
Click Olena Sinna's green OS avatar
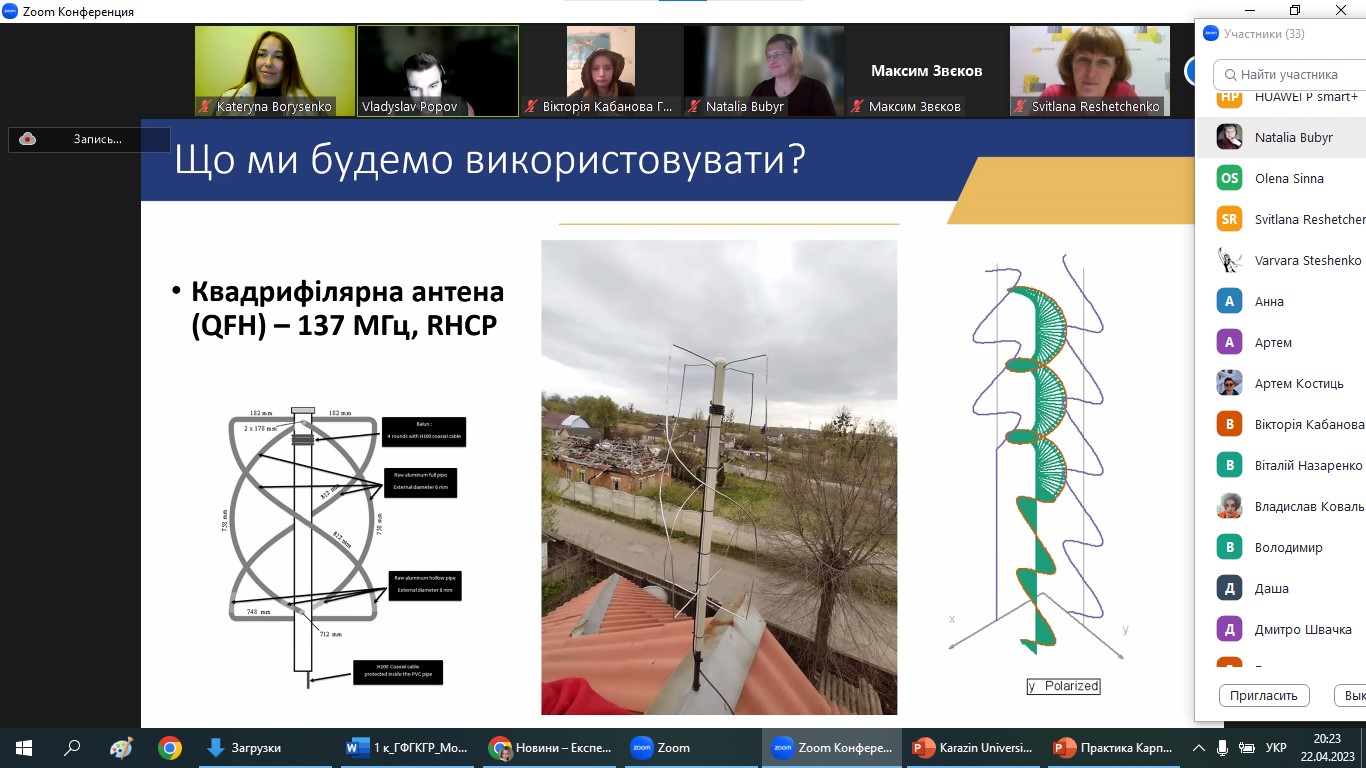point(1229,178)
